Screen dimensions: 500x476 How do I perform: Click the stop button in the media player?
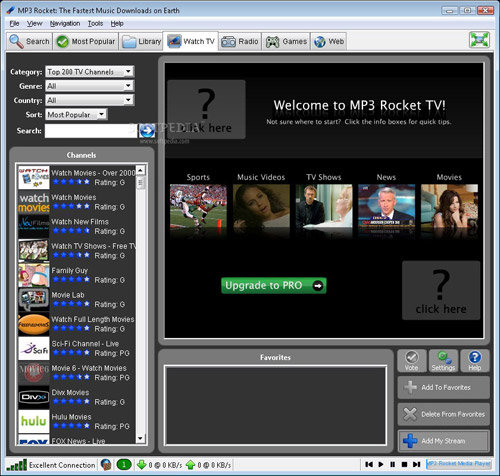404,464
